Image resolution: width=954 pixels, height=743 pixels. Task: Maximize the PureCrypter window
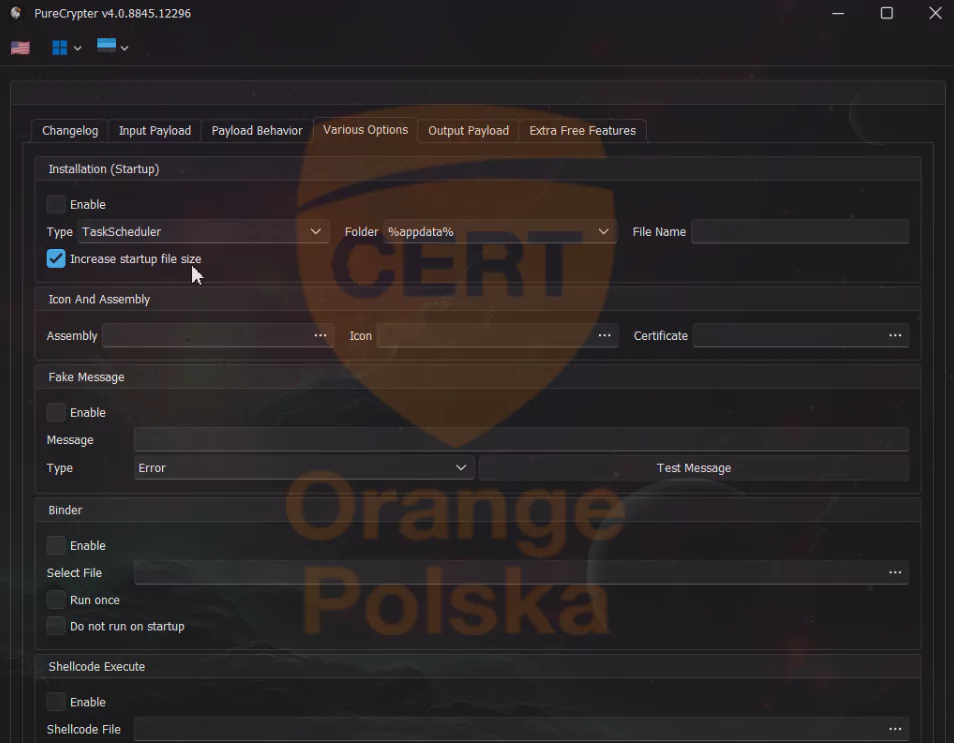coord(887,13)
